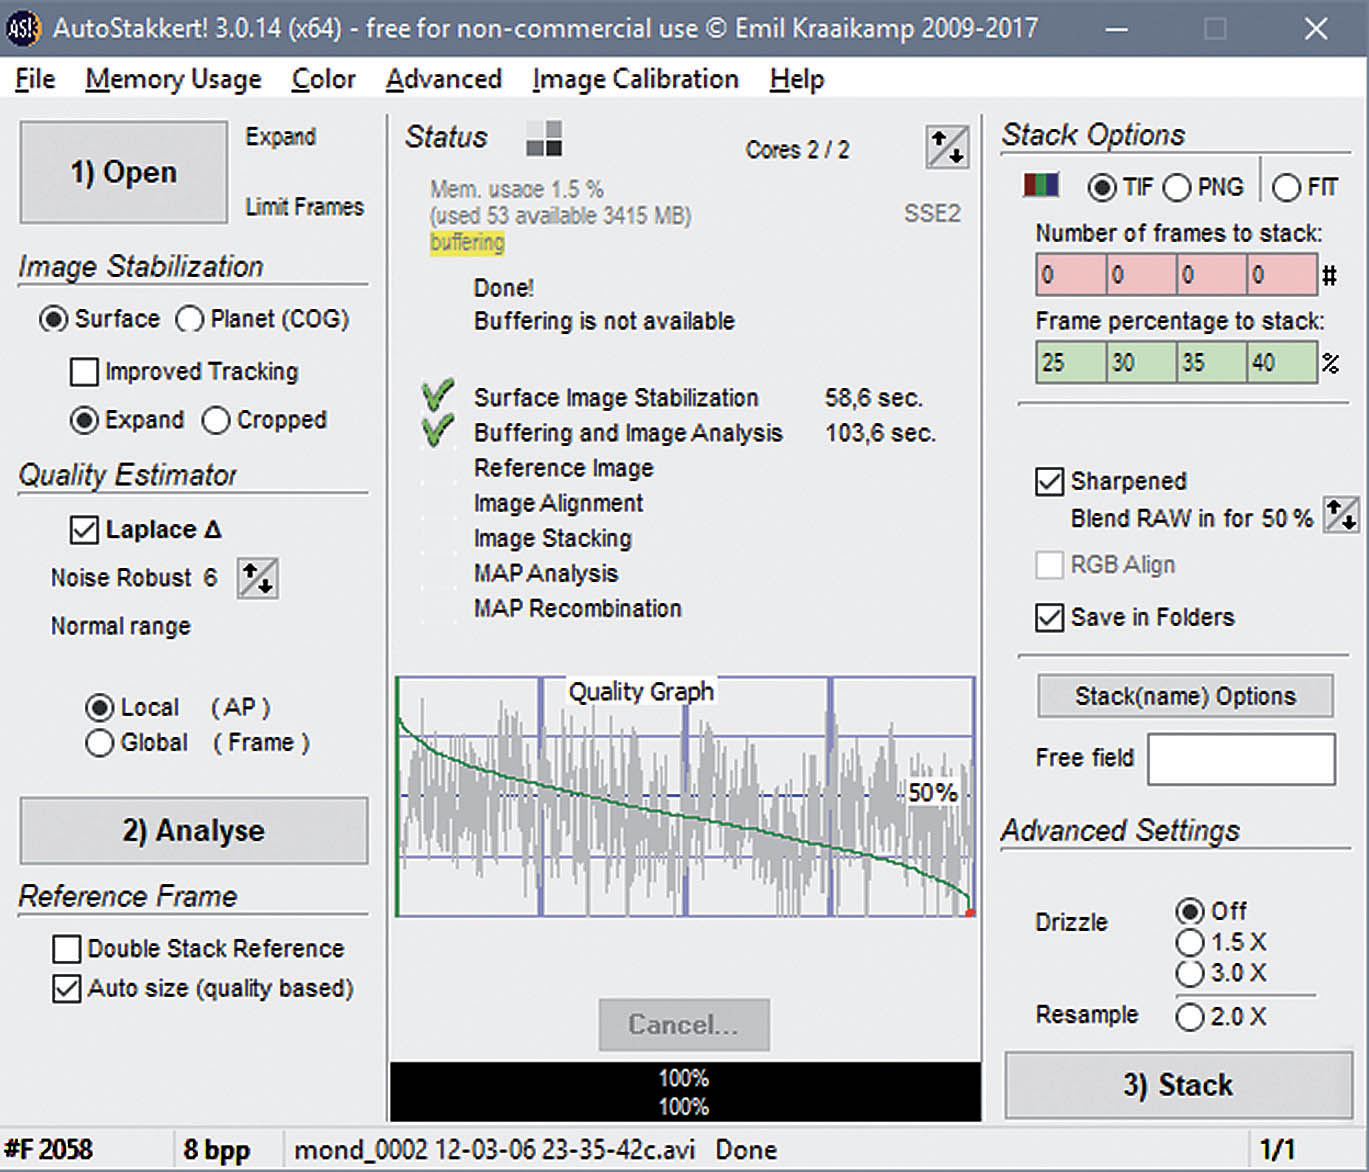The height and width of the screenshot is (1172, 1369).
Task: Choose PNG output format
Action: coord(1177,187)
